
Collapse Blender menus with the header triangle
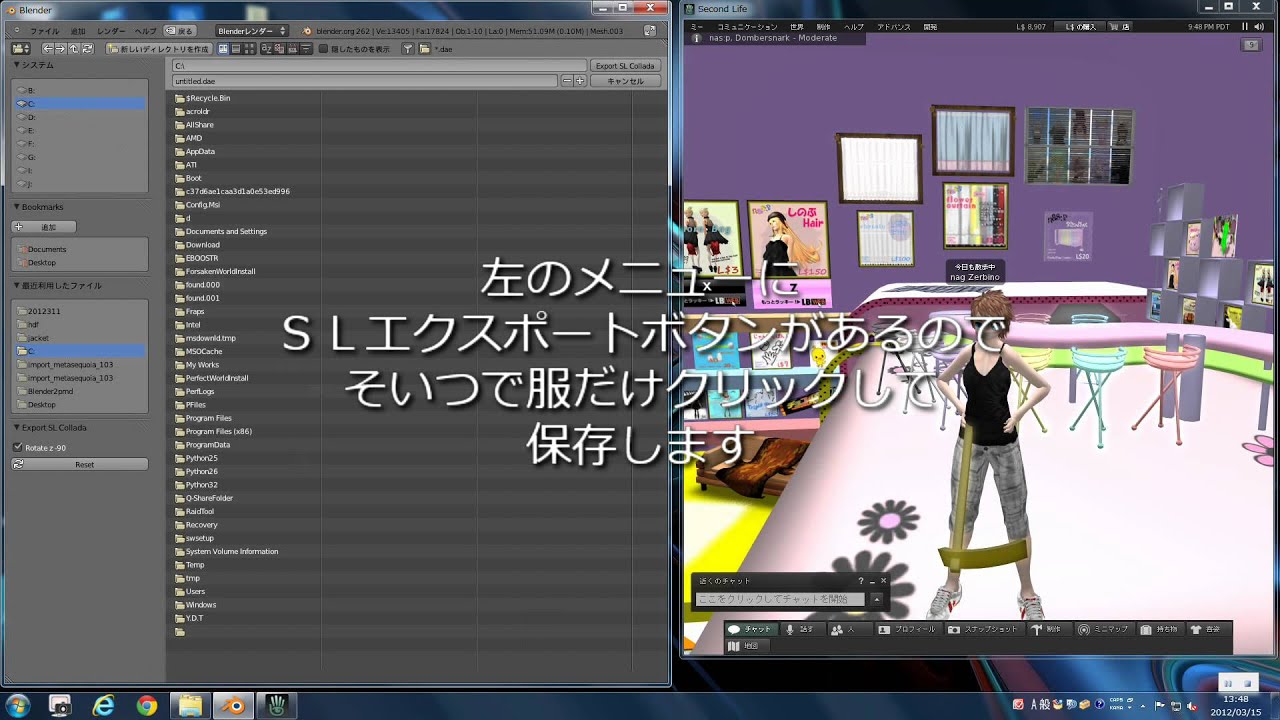[17, 31]
